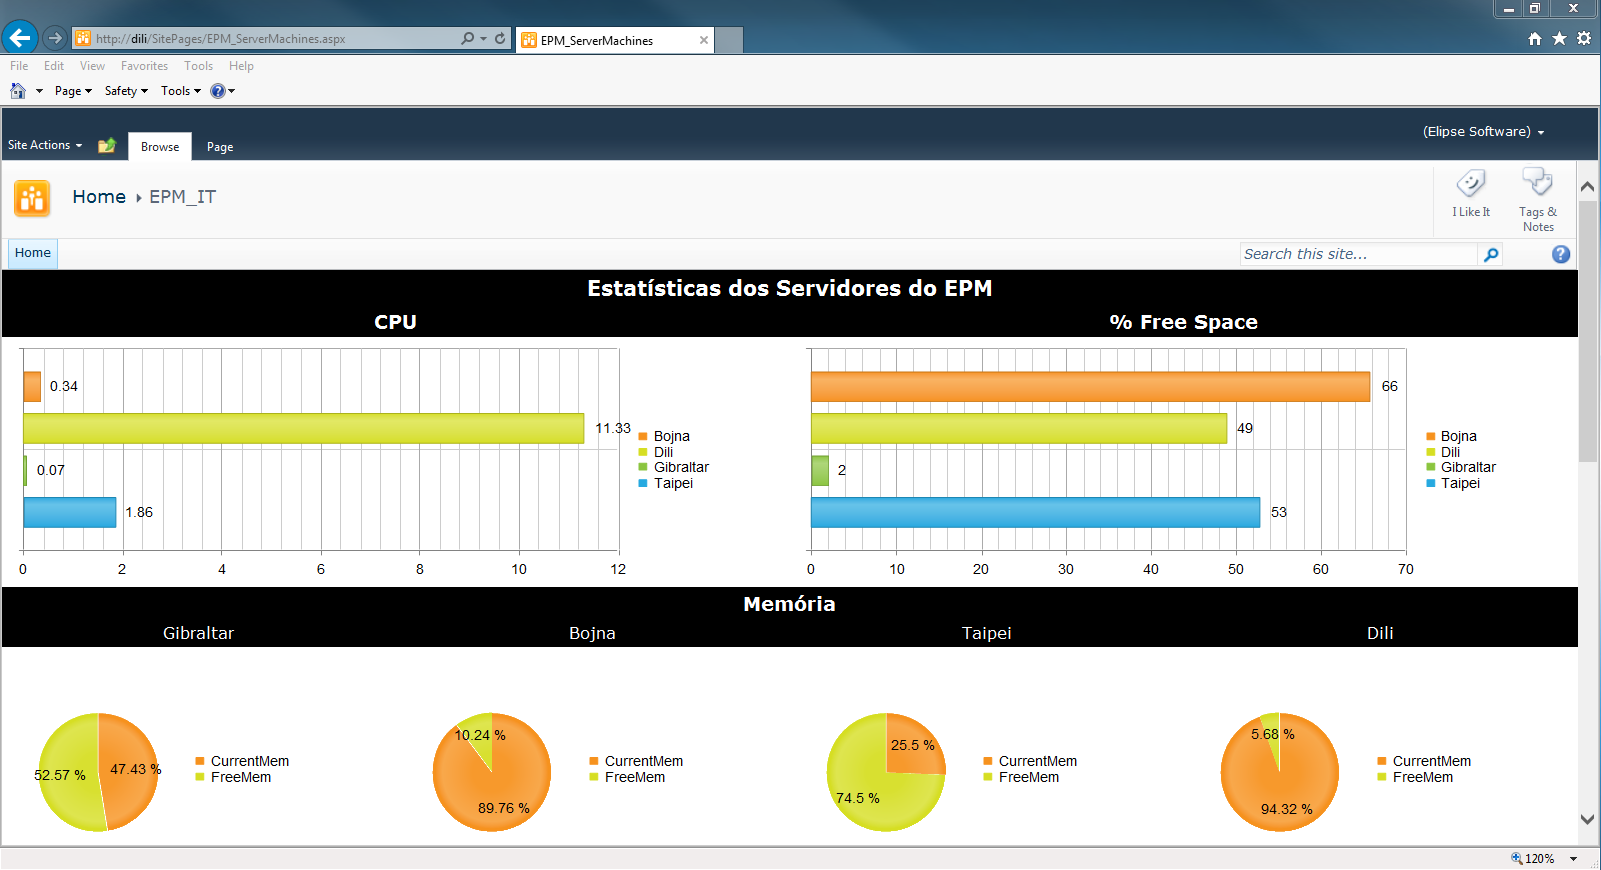Screen dimensions: 1601x870
Task: Open the SharePoint help question icon
Action: pyautogui.click(x=1560, y=254)
